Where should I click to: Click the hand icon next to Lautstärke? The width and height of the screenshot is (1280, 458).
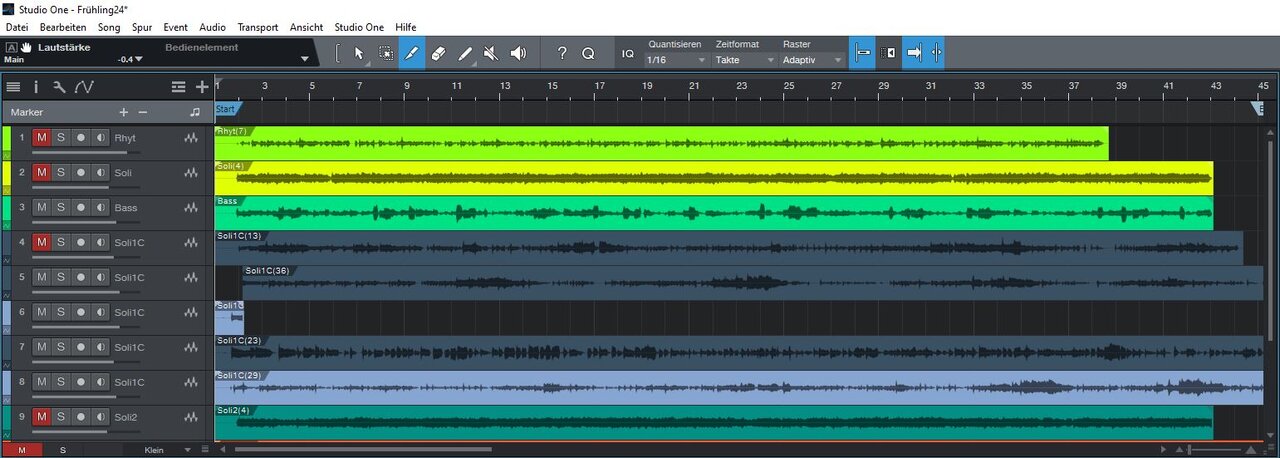point(26,47)
